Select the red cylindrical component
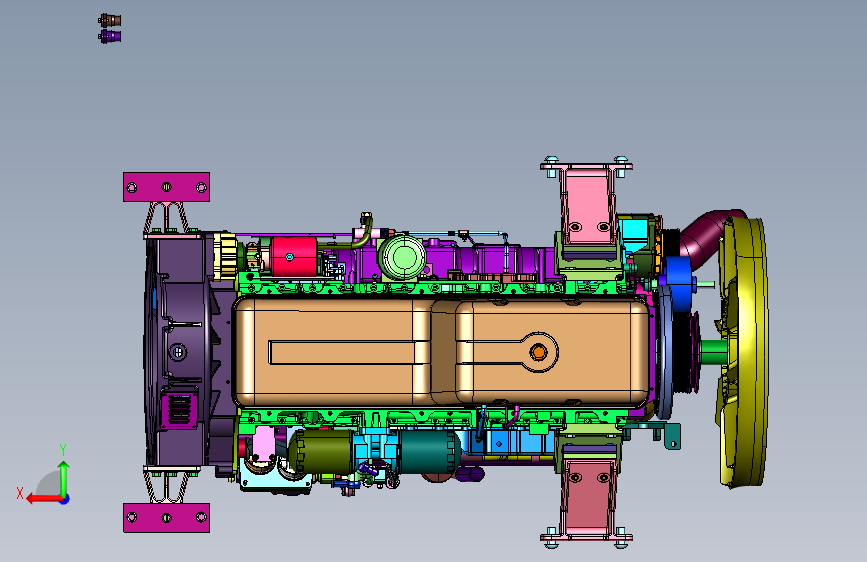The image size is (867, 562). tap(293, 257)
